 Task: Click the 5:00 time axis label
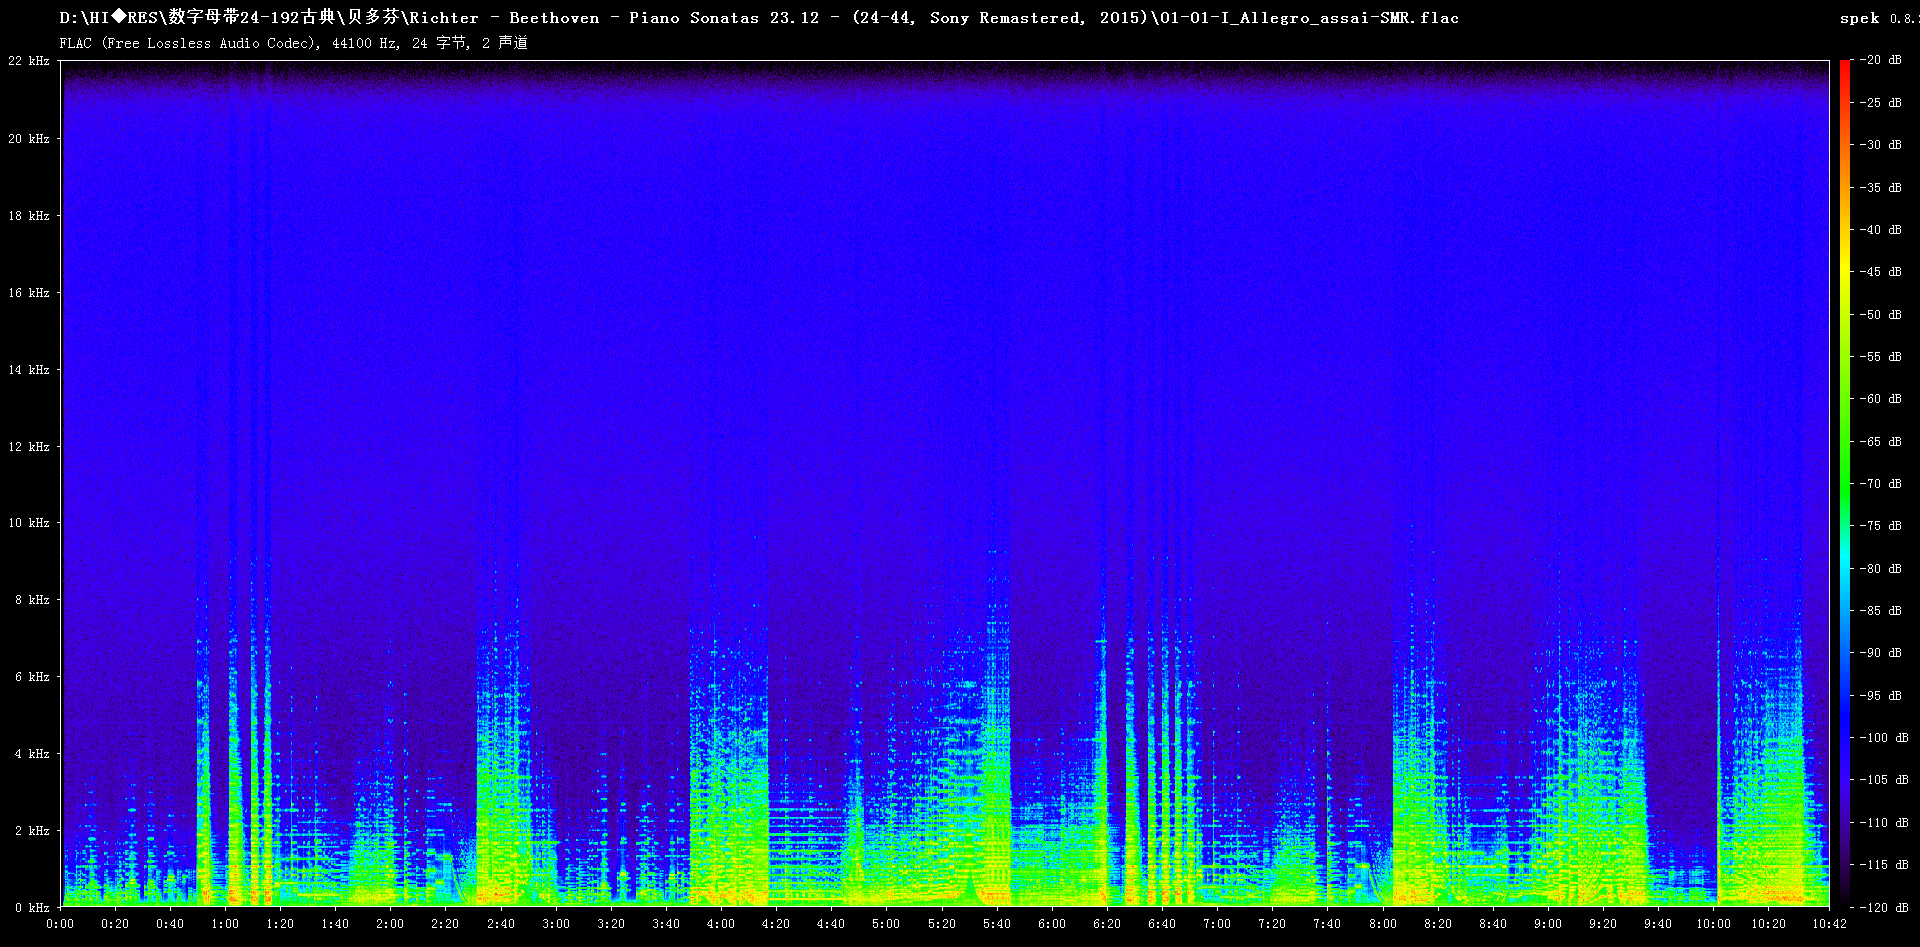tap(885, 924)
